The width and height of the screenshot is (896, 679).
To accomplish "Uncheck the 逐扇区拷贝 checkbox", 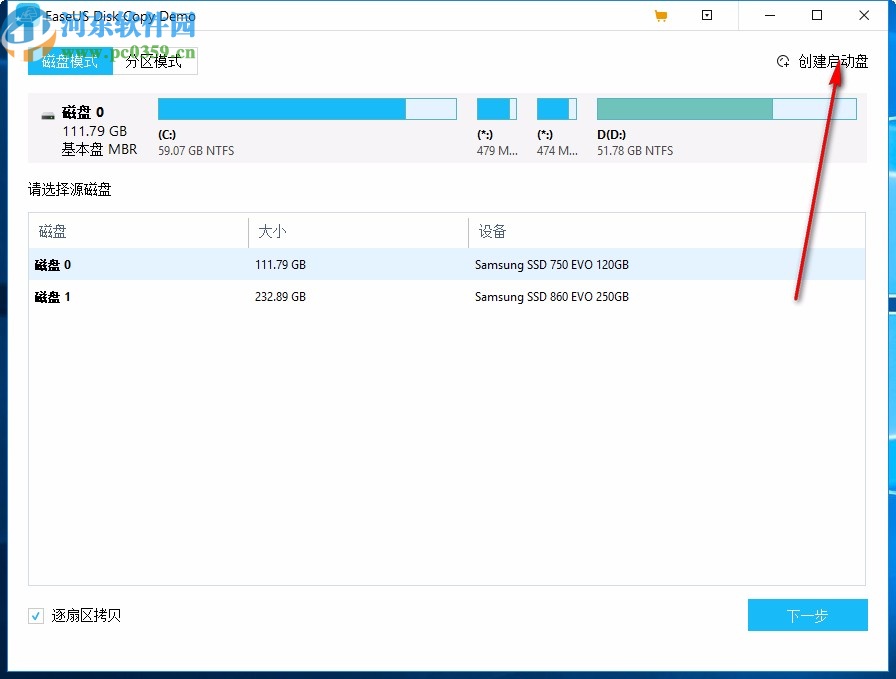I will tap(36, 615).
